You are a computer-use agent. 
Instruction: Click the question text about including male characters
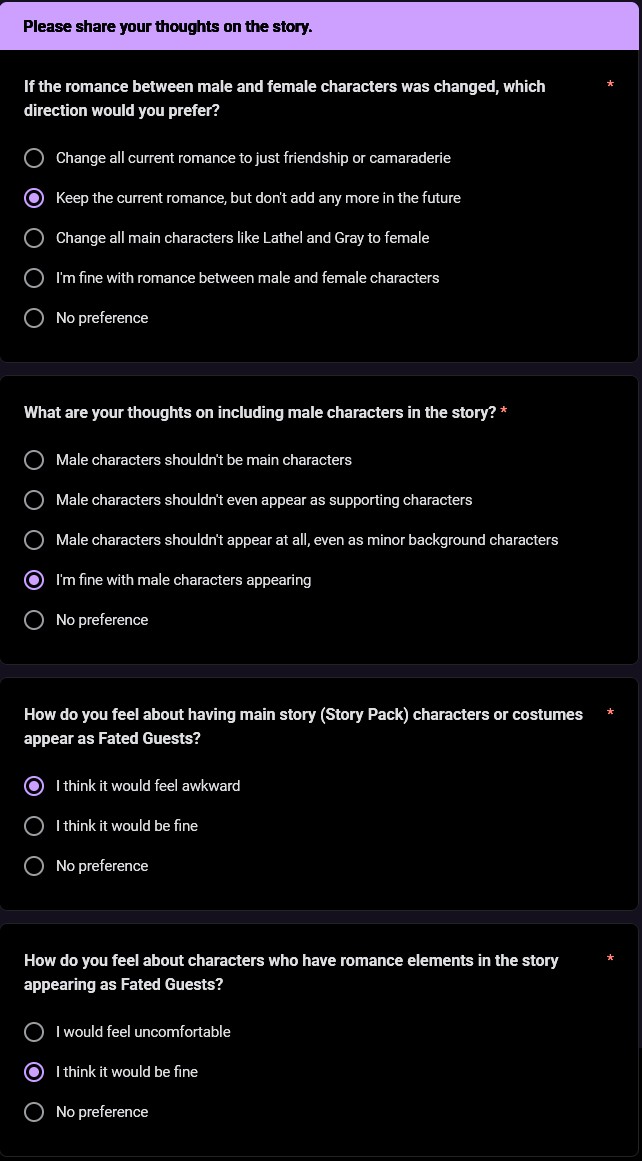point(260,412)
